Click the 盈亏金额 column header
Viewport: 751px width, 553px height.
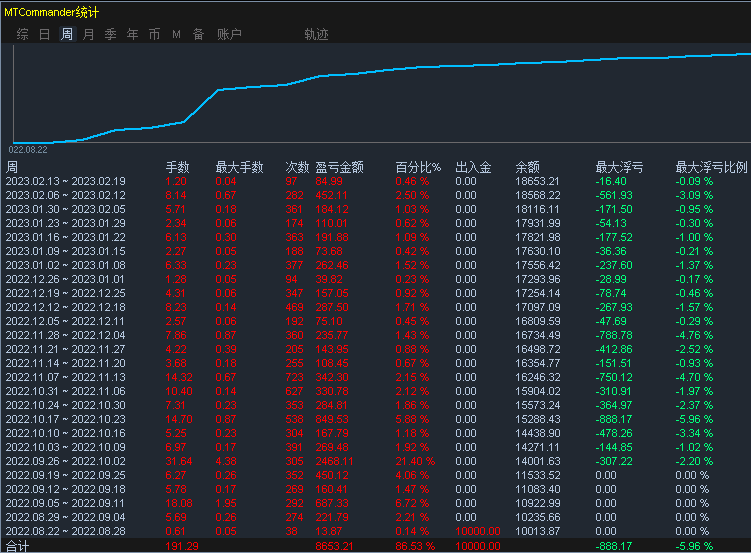pos(339,167)
